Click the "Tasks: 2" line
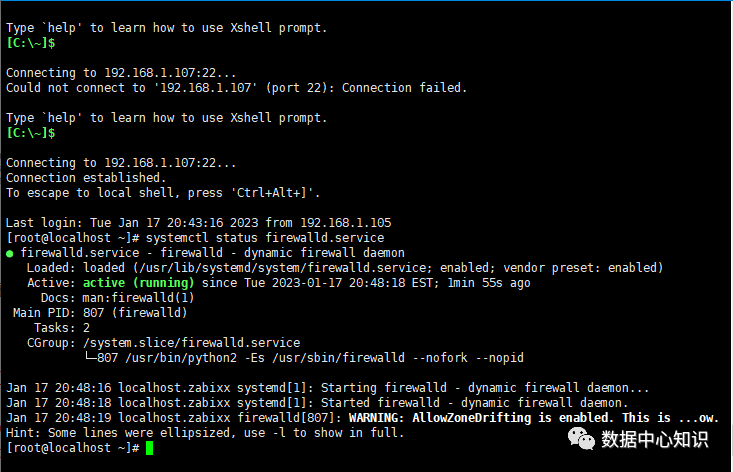 (62, 328)
